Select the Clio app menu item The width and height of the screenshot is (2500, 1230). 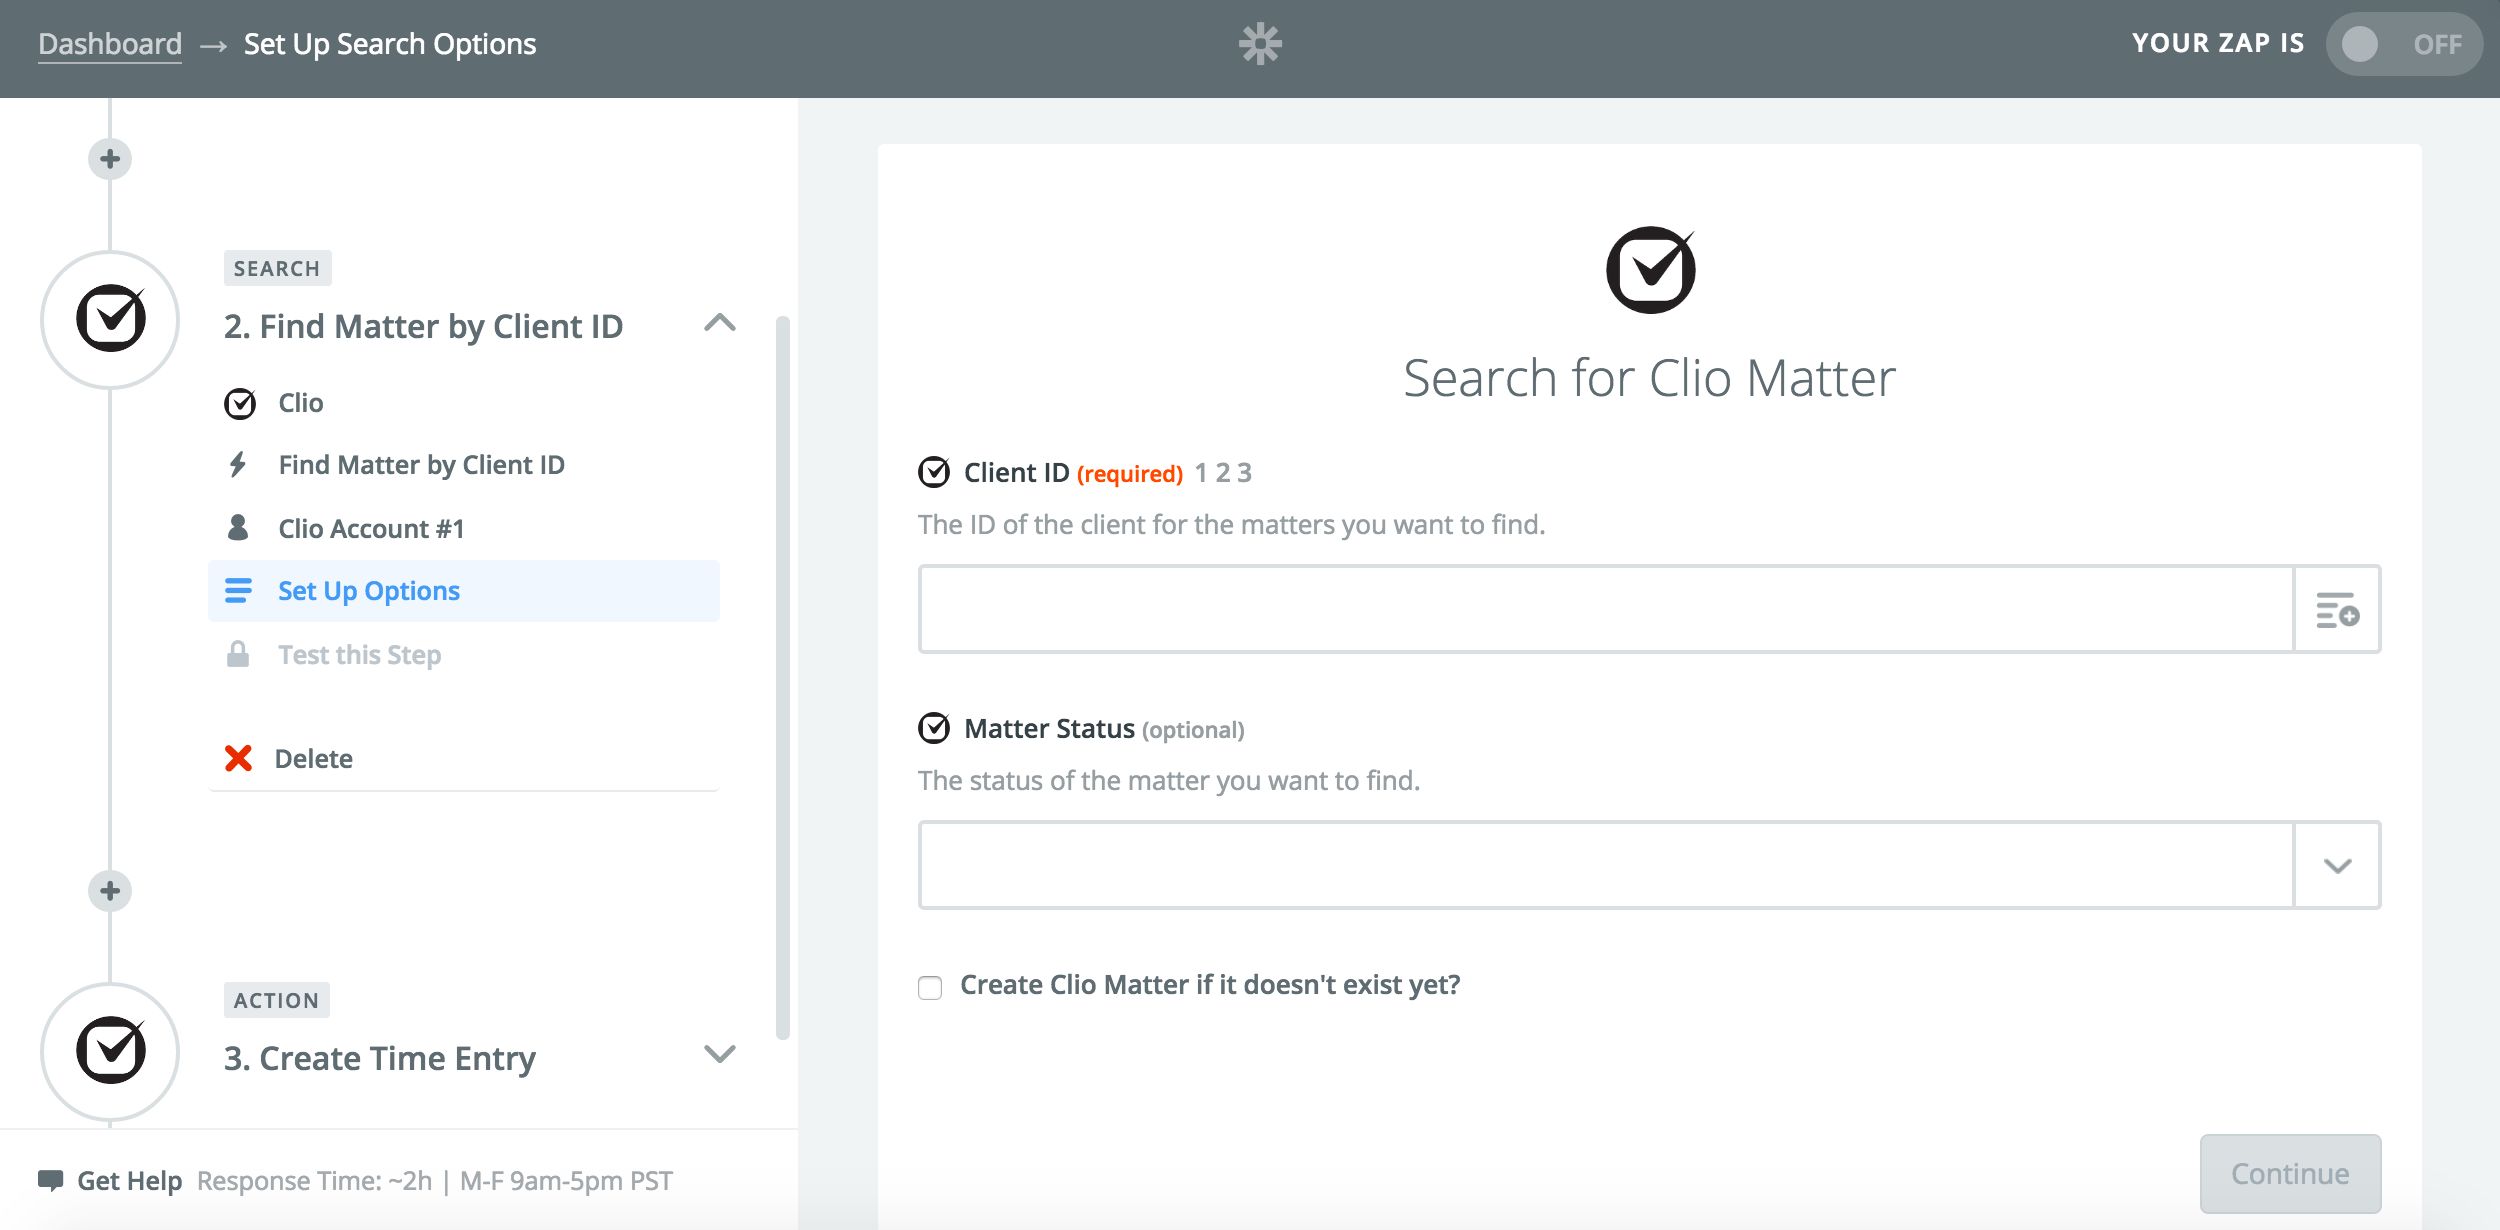point(464,403)
